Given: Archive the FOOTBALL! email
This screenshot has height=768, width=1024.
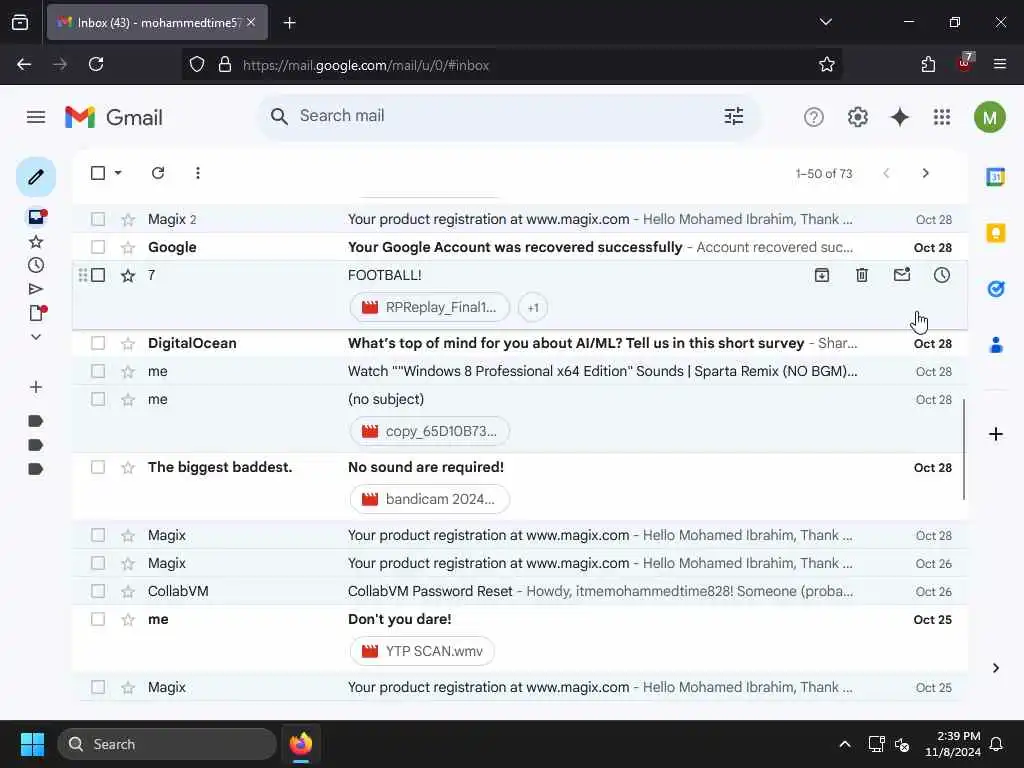Looking at the screenshot, I should tap(822, 275).
